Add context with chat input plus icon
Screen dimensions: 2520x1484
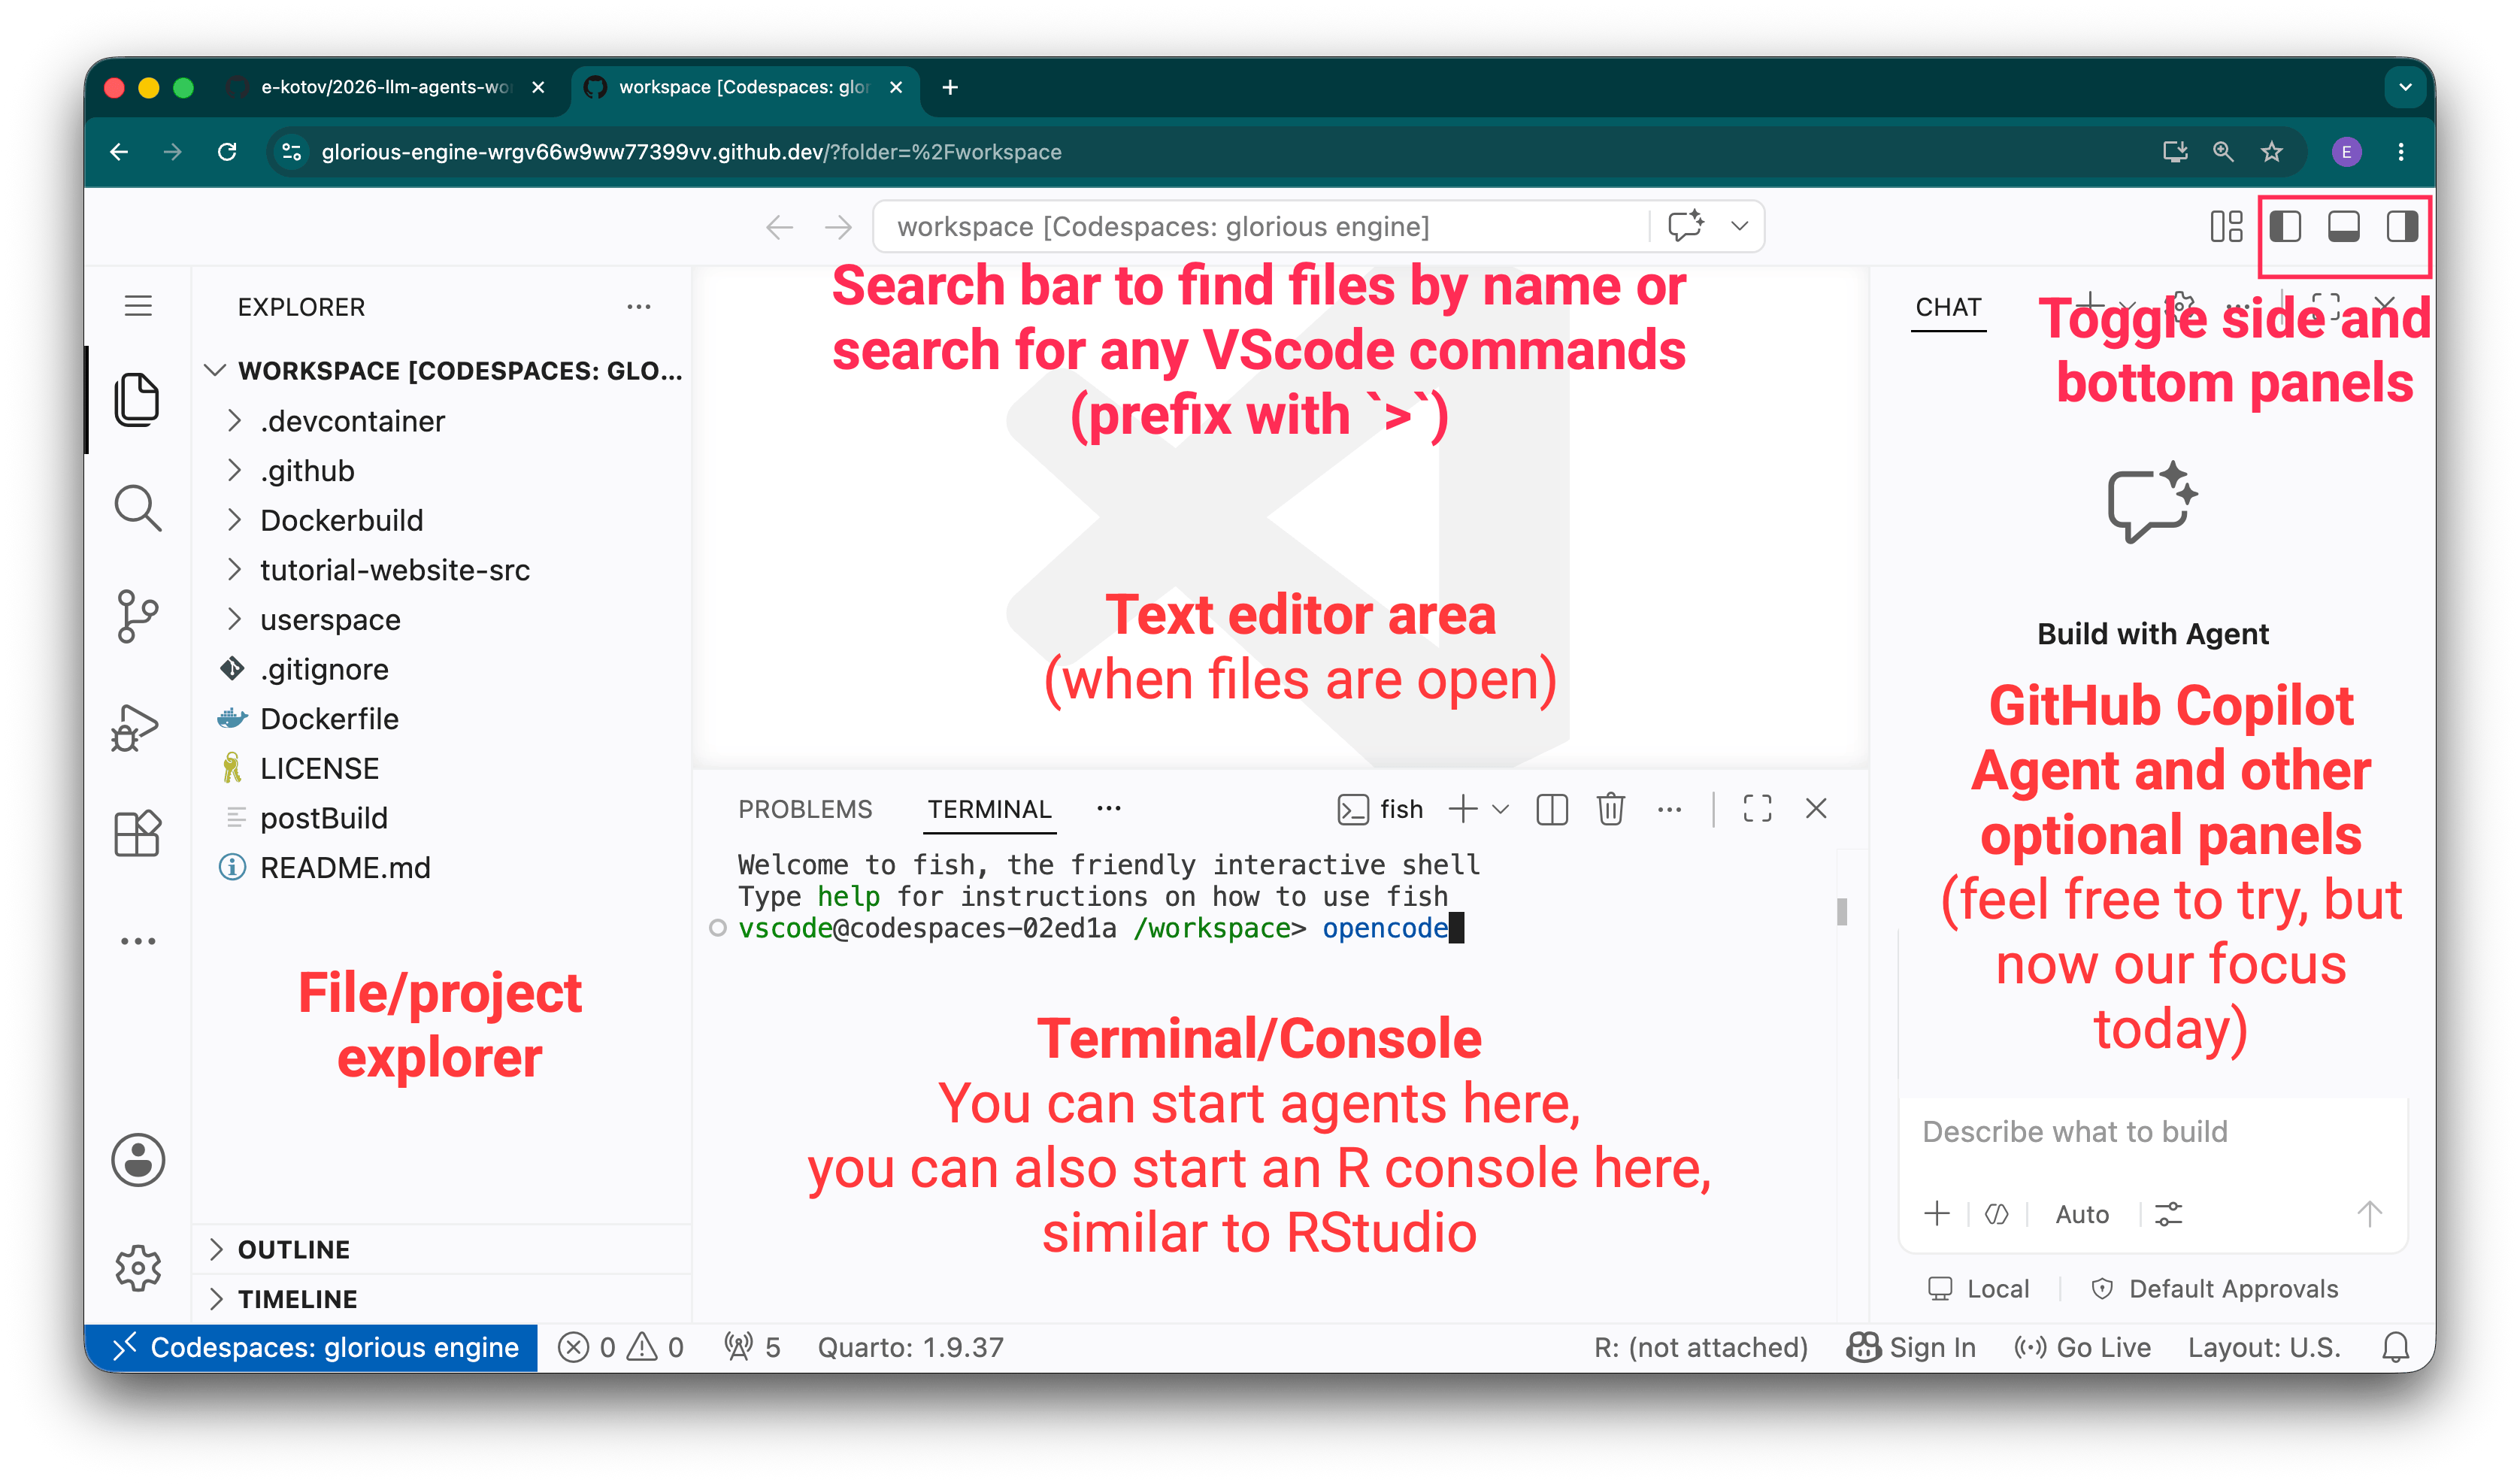click(x=1937, y=1214)
